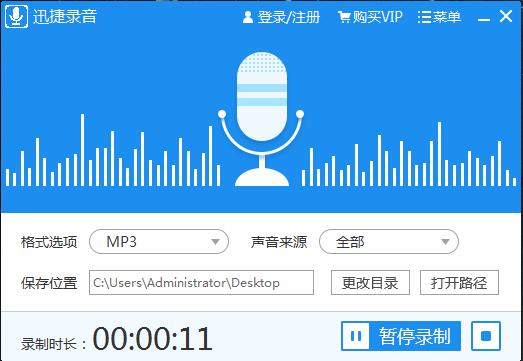This screenshot has height=361, width=523.
Task: Click the user profile icon beside 登录/注册
Action: click(248, 17)
